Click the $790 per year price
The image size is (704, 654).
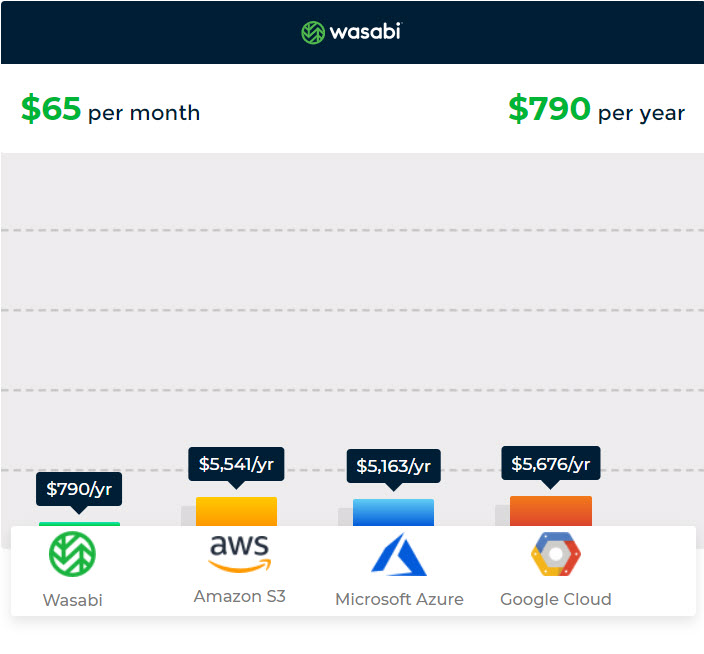(597, 109)
